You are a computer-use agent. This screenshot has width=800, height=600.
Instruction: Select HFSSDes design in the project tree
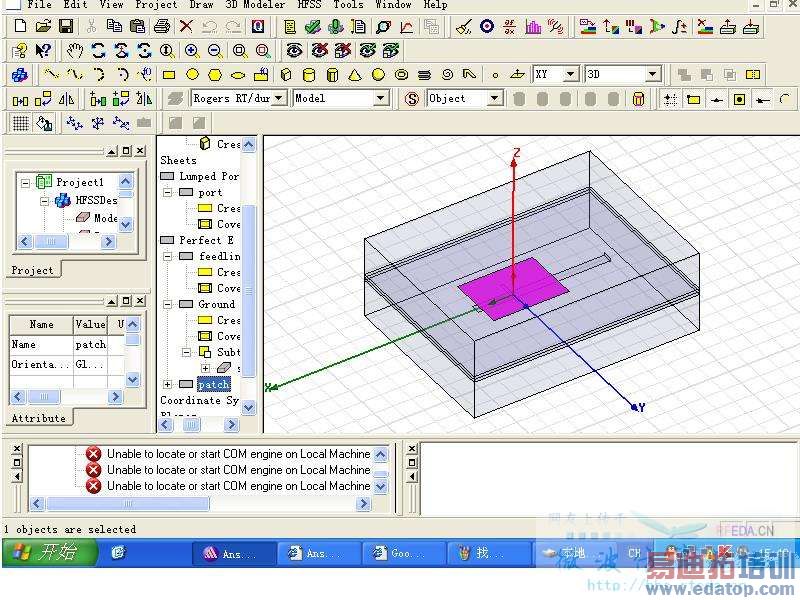[96, 200]
